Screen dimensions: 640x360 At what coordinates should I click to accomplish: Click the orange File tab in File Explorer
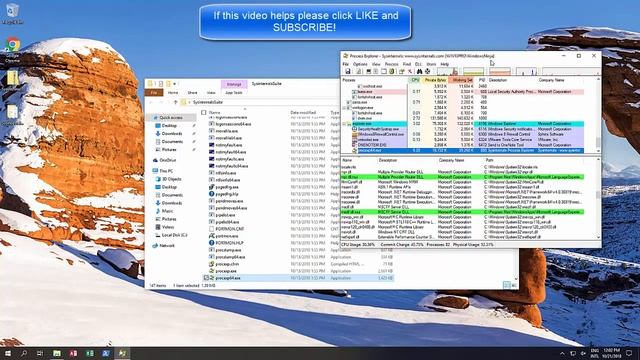(x=154, y=93)
